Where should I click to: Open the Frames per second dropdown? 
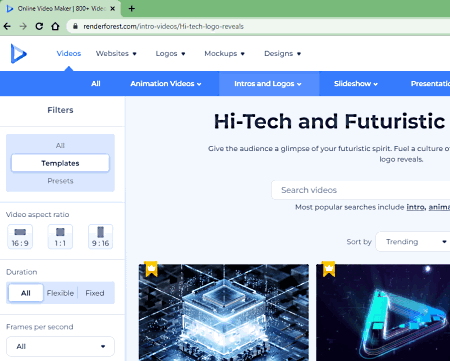click(60, 346)
